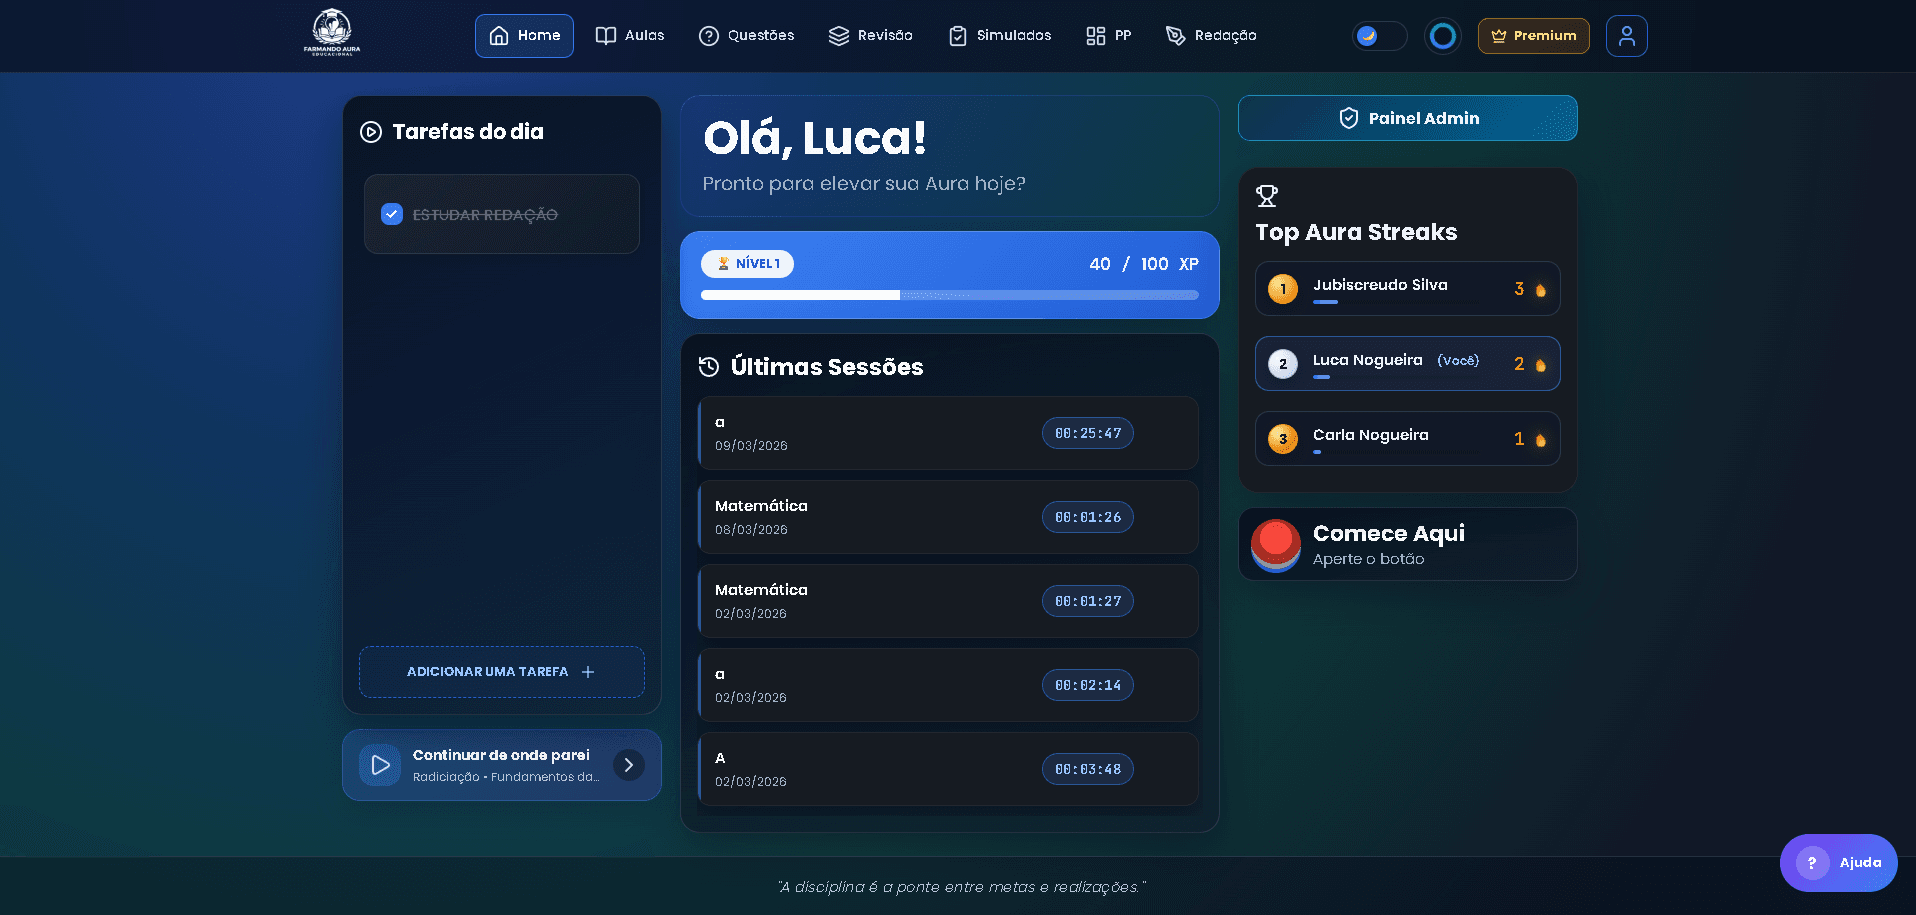The image size is (1916, 915).
Task: Click ADICIONAR UMA TAREFA
Action: coord(501,671)
